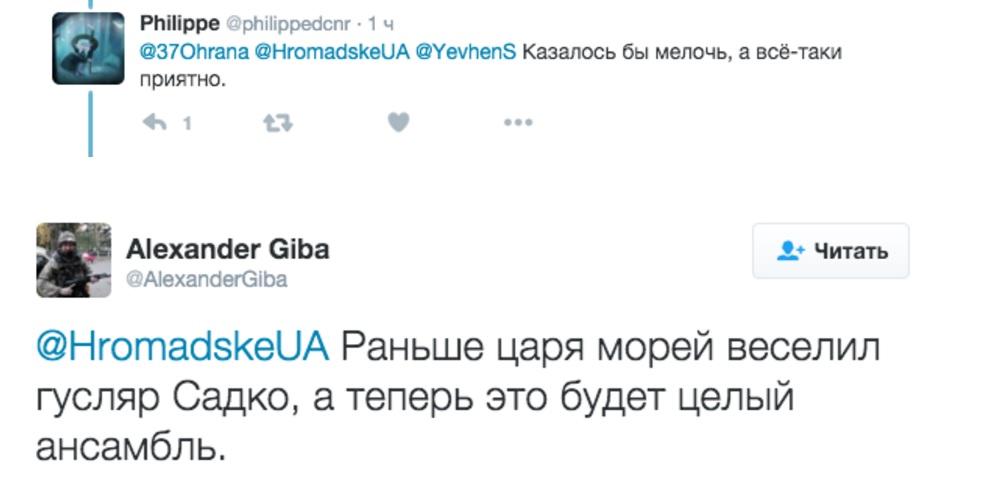This screenshot has height=493, width=991.
Task: Retweet Philippe's reply
Action: point(277,122)
